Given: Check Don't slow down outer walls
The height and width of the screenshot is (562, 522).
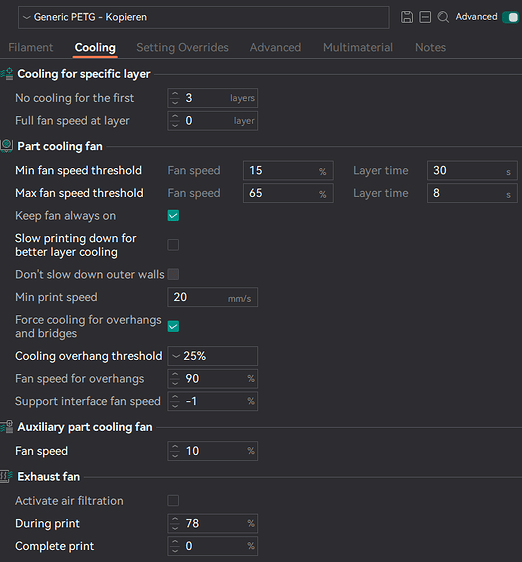Looking at the screenshot, I should click(173, 274).
